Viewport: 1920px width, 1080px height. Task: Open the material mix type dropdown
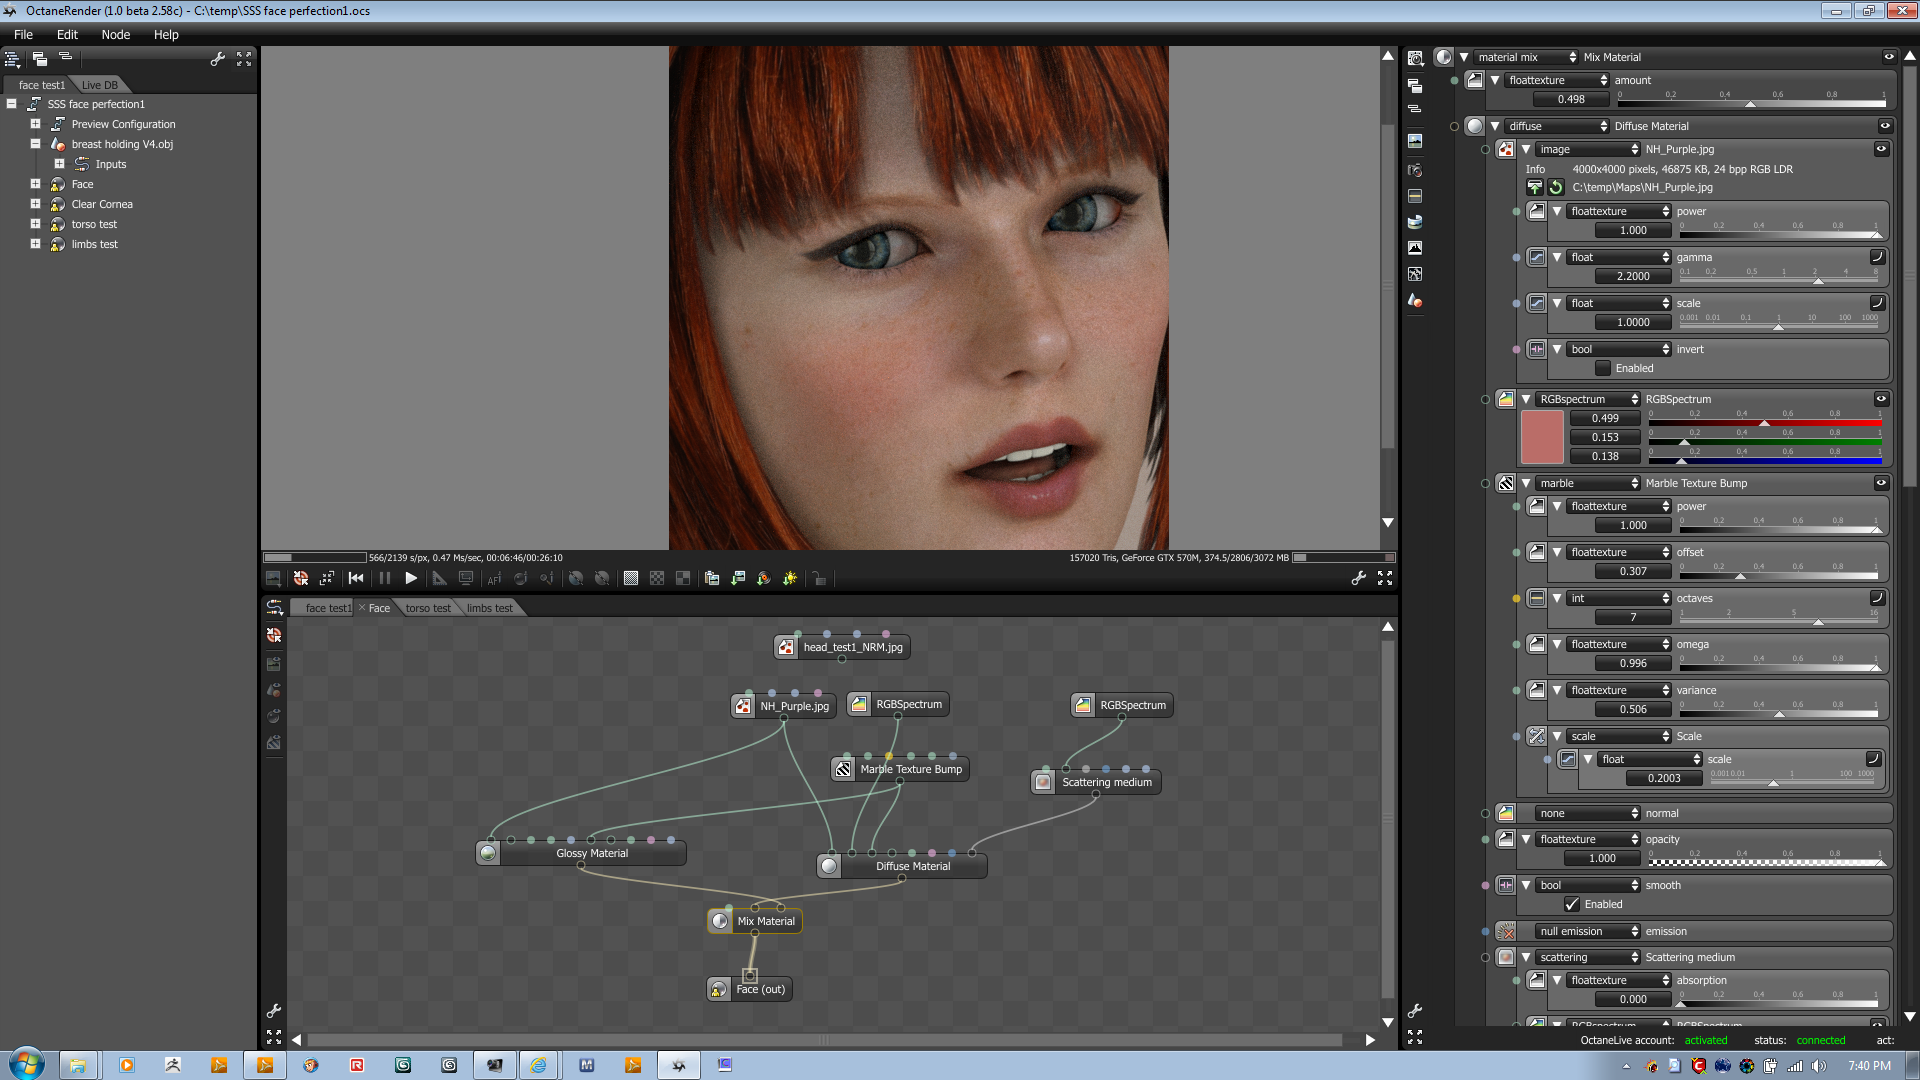tap(1526, 57)
